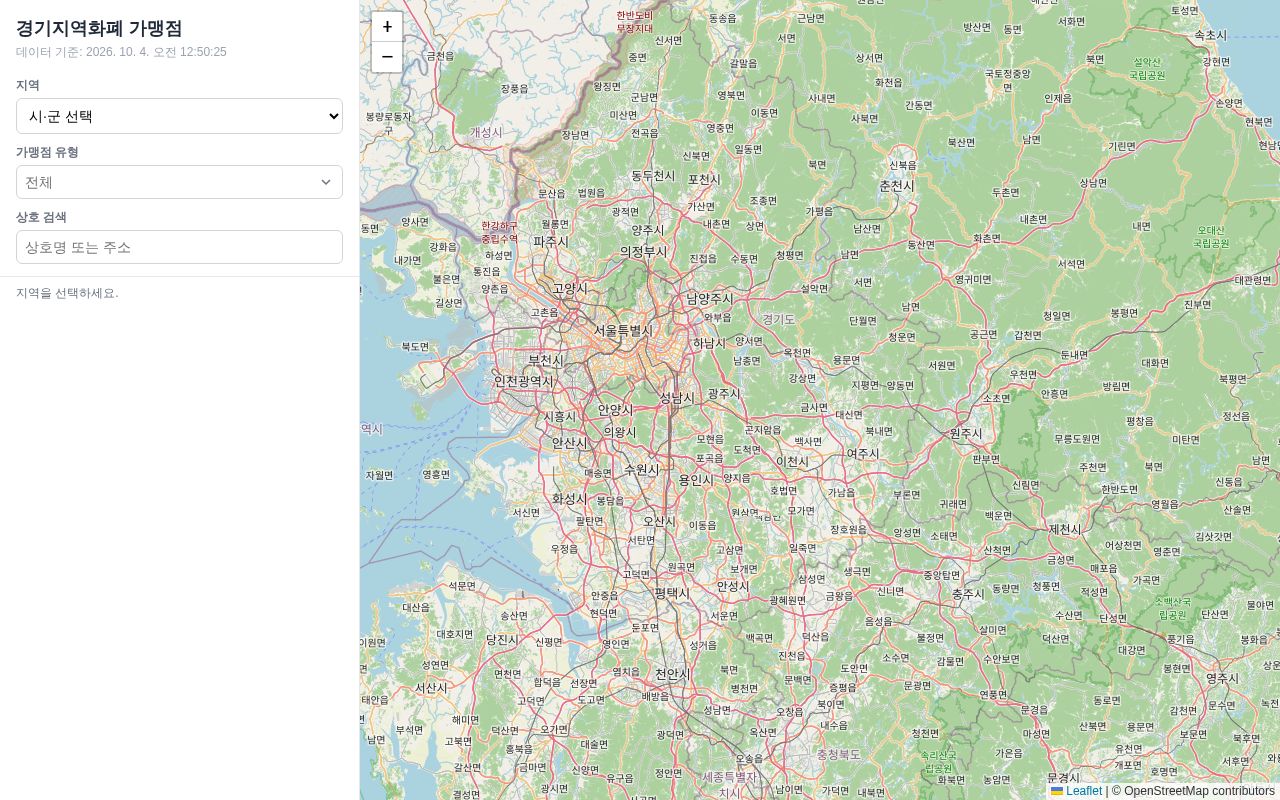Click the 영주시 label on the map

[x=1222, y=678]
